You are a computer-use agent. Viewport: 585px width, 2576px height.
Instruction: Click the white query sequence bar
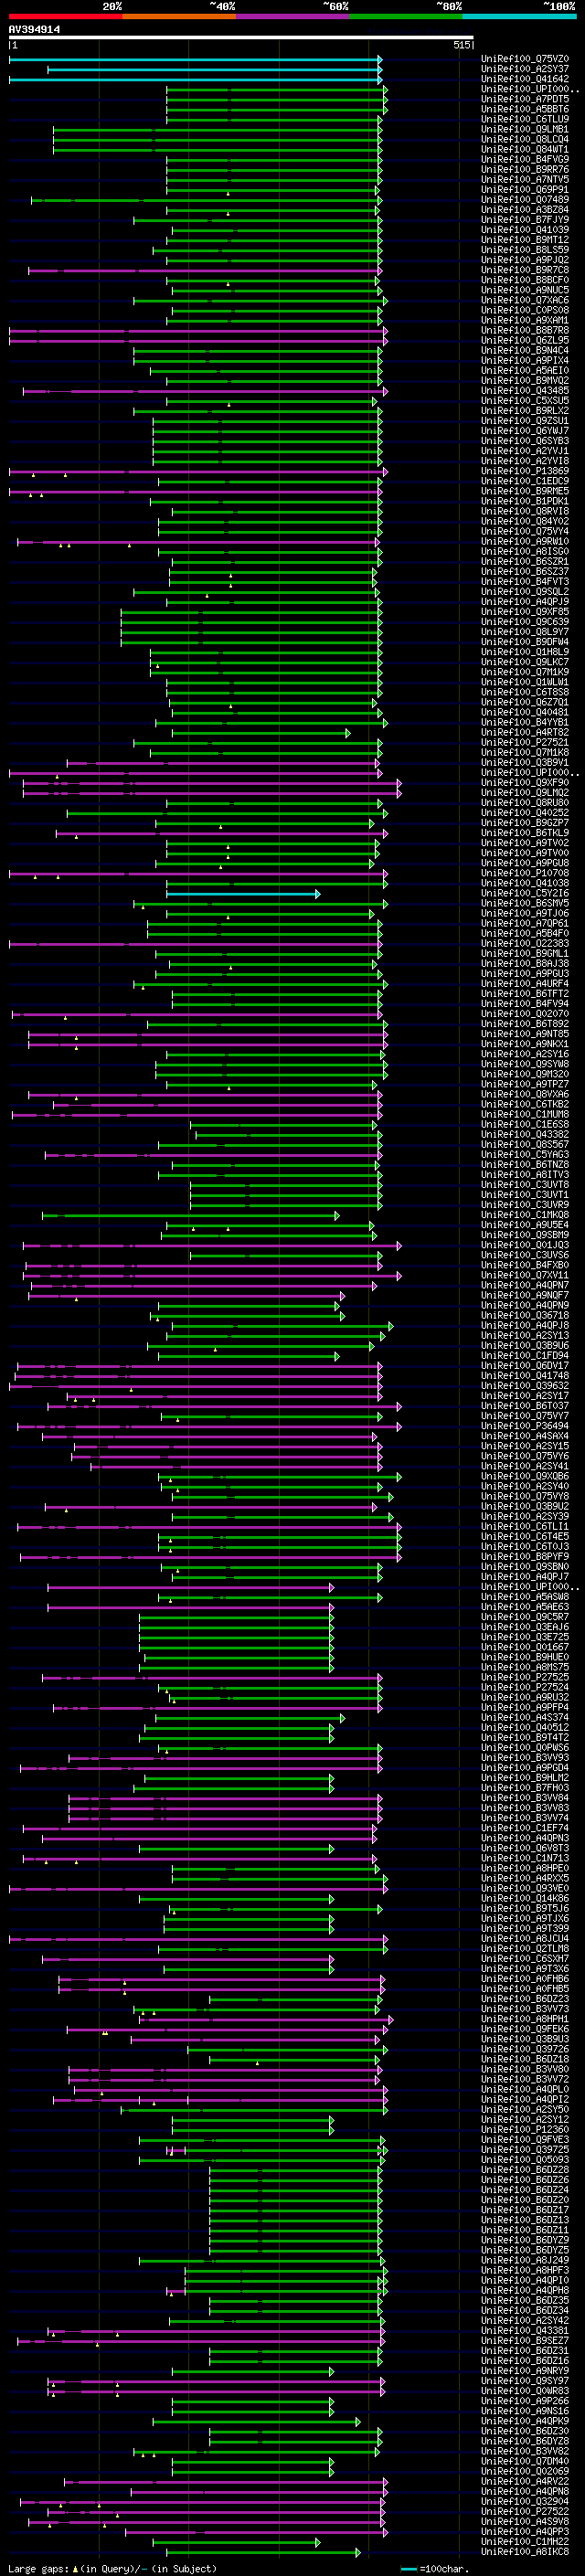point(241,38)
